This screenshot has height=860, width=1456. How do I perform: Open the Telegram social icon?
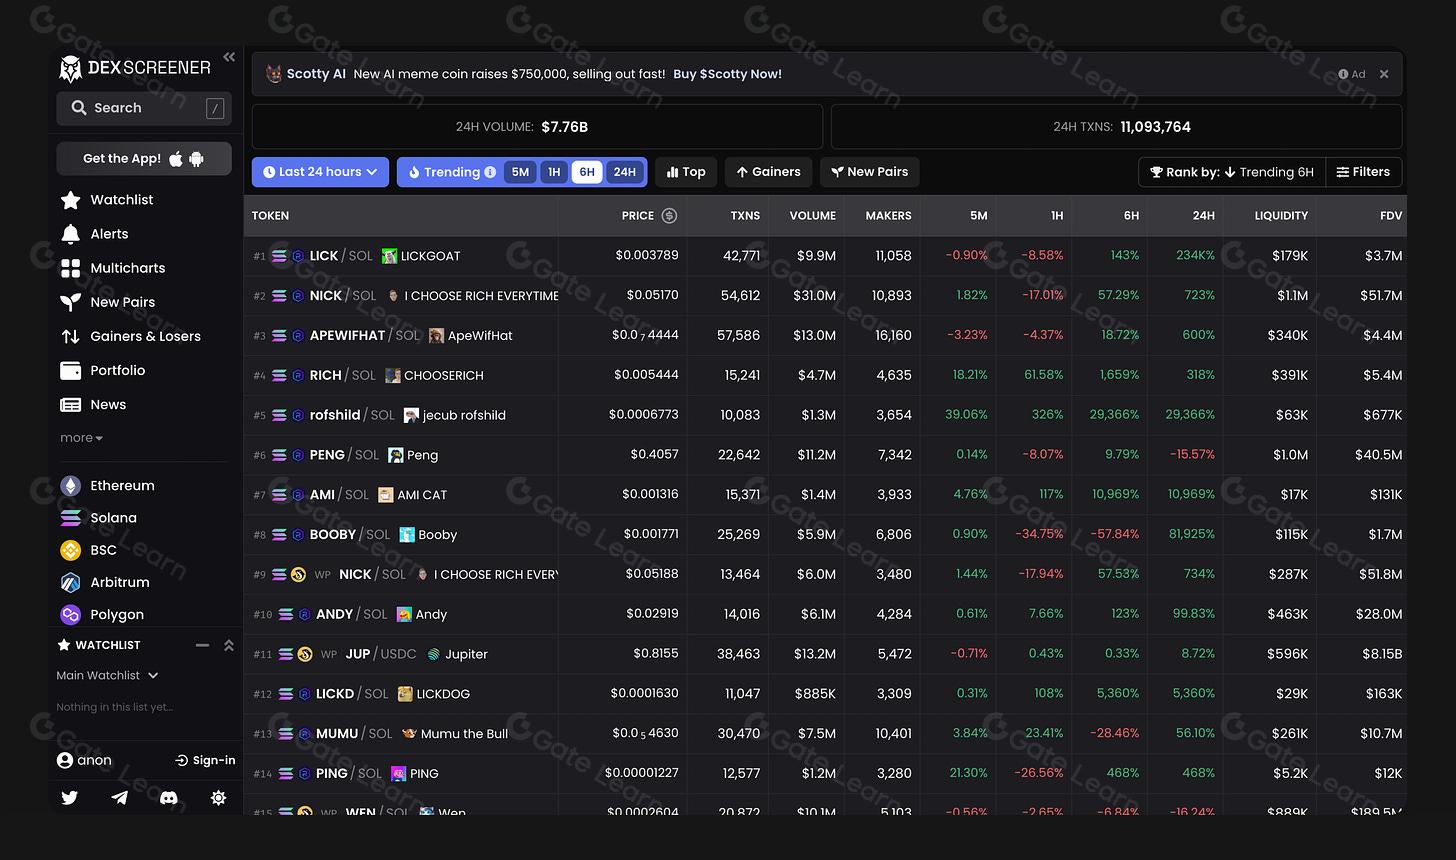point(119,797)
